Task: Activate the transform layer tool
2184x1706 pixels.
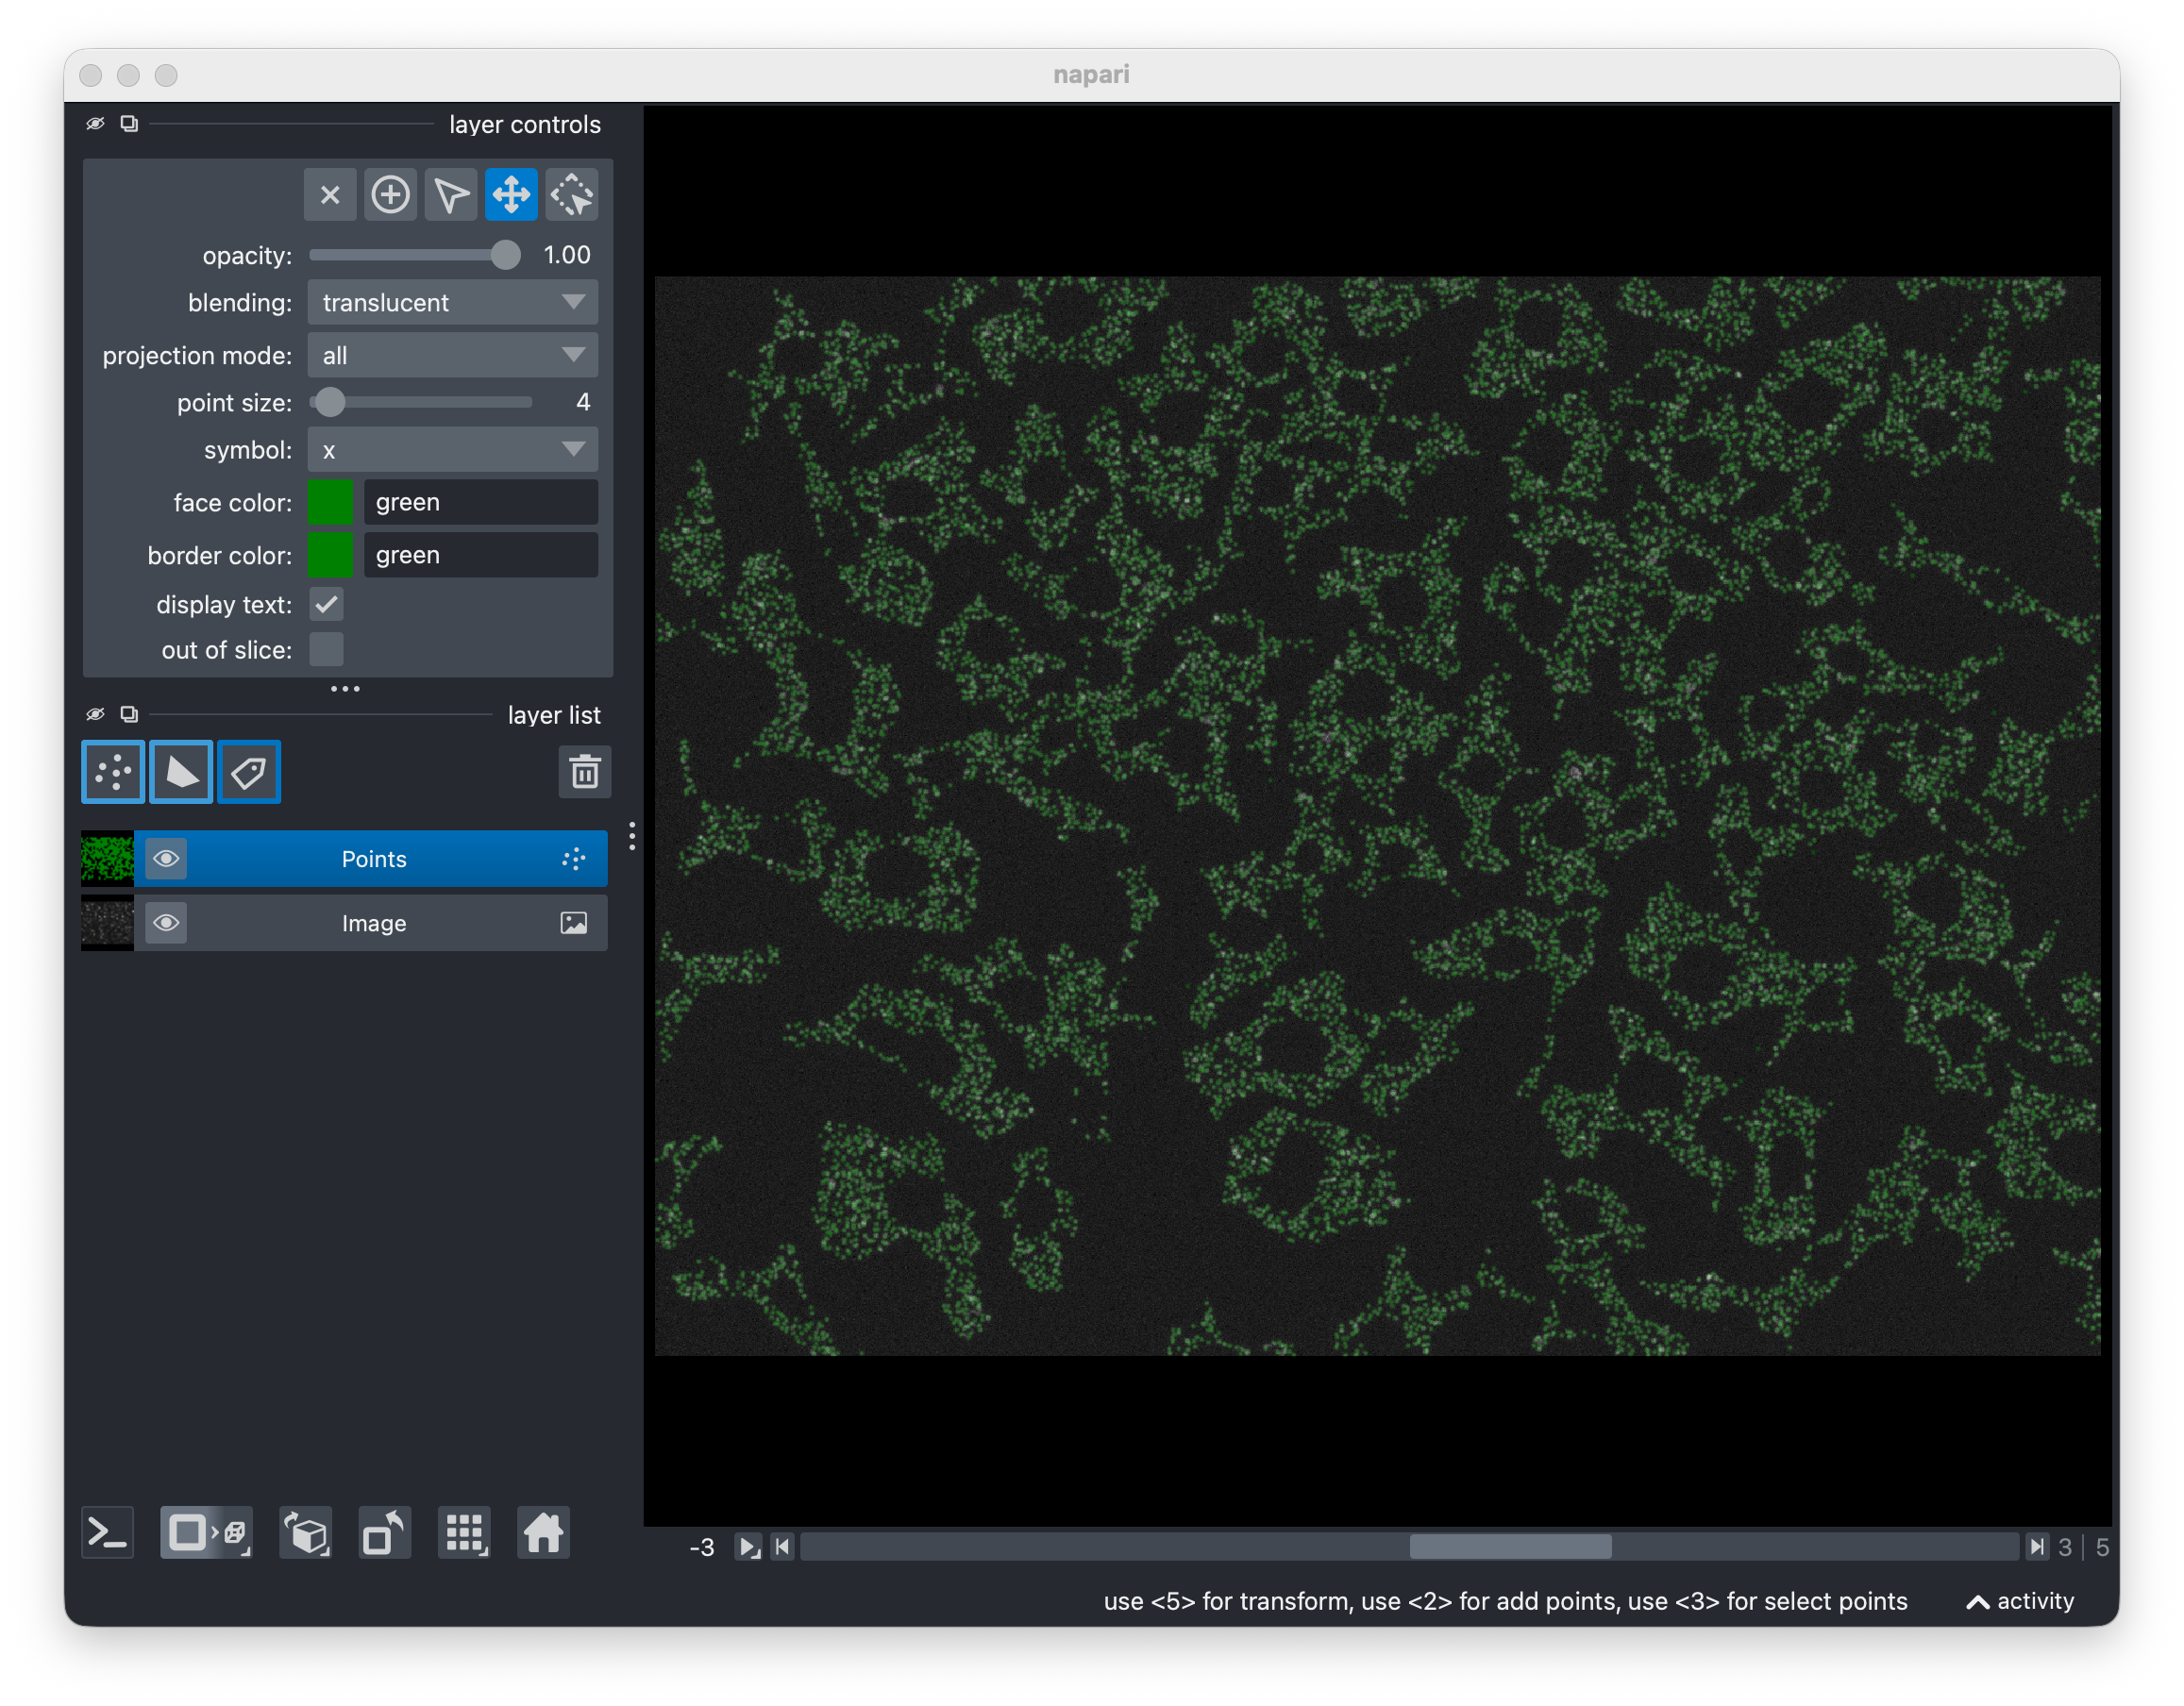Action: (572, 195)
